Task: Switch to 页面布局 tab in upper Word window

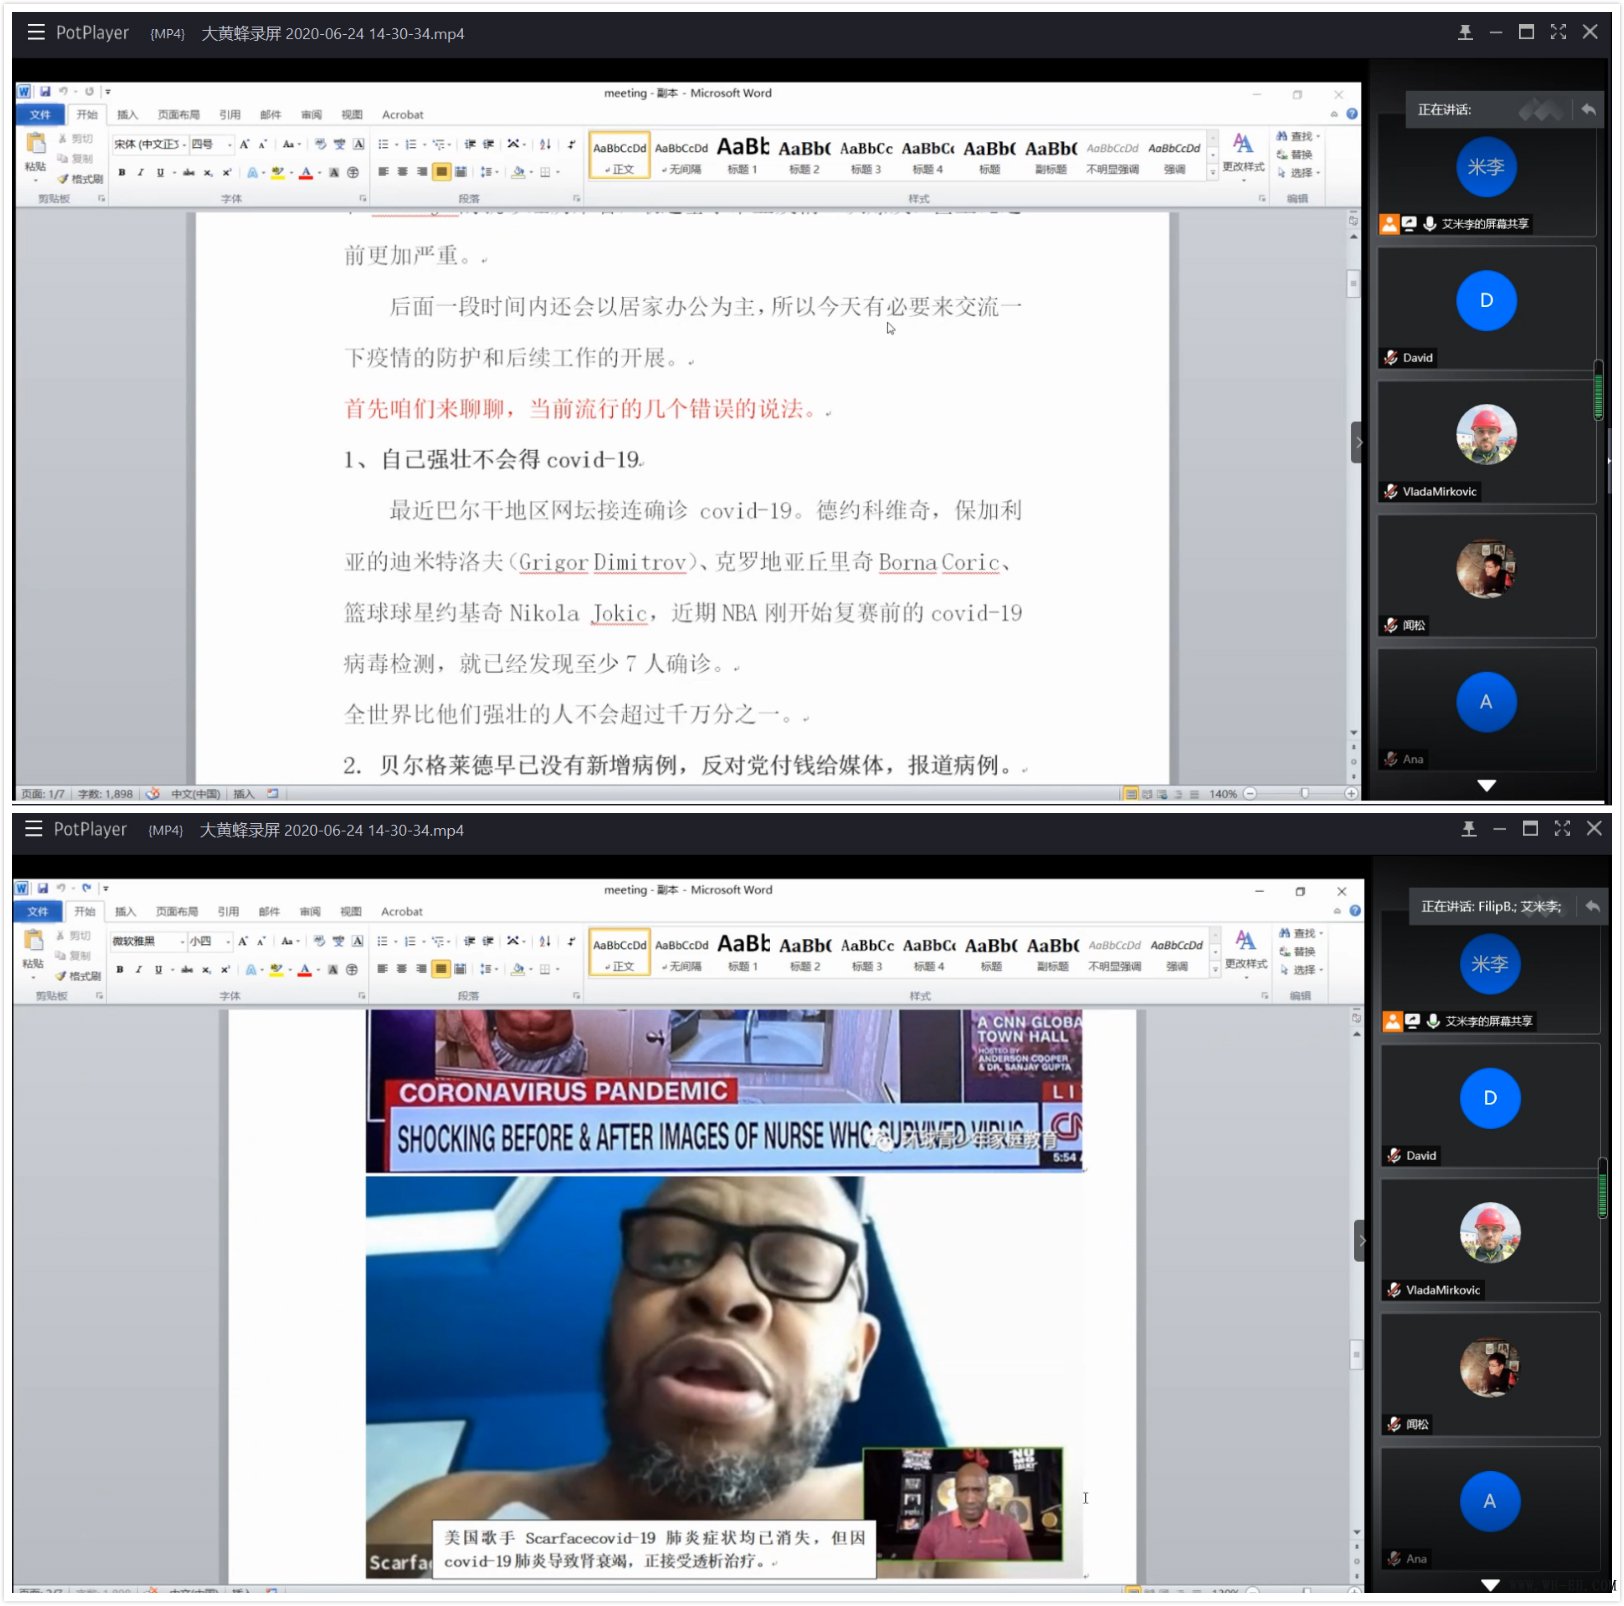Action: [x=178, y=115]
